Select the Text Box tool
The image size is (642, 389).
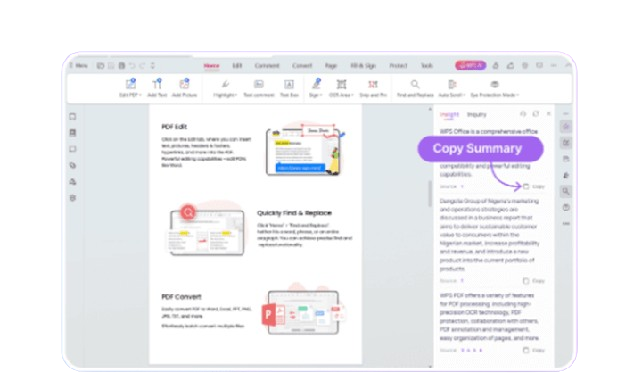click(x=289, y=88)
